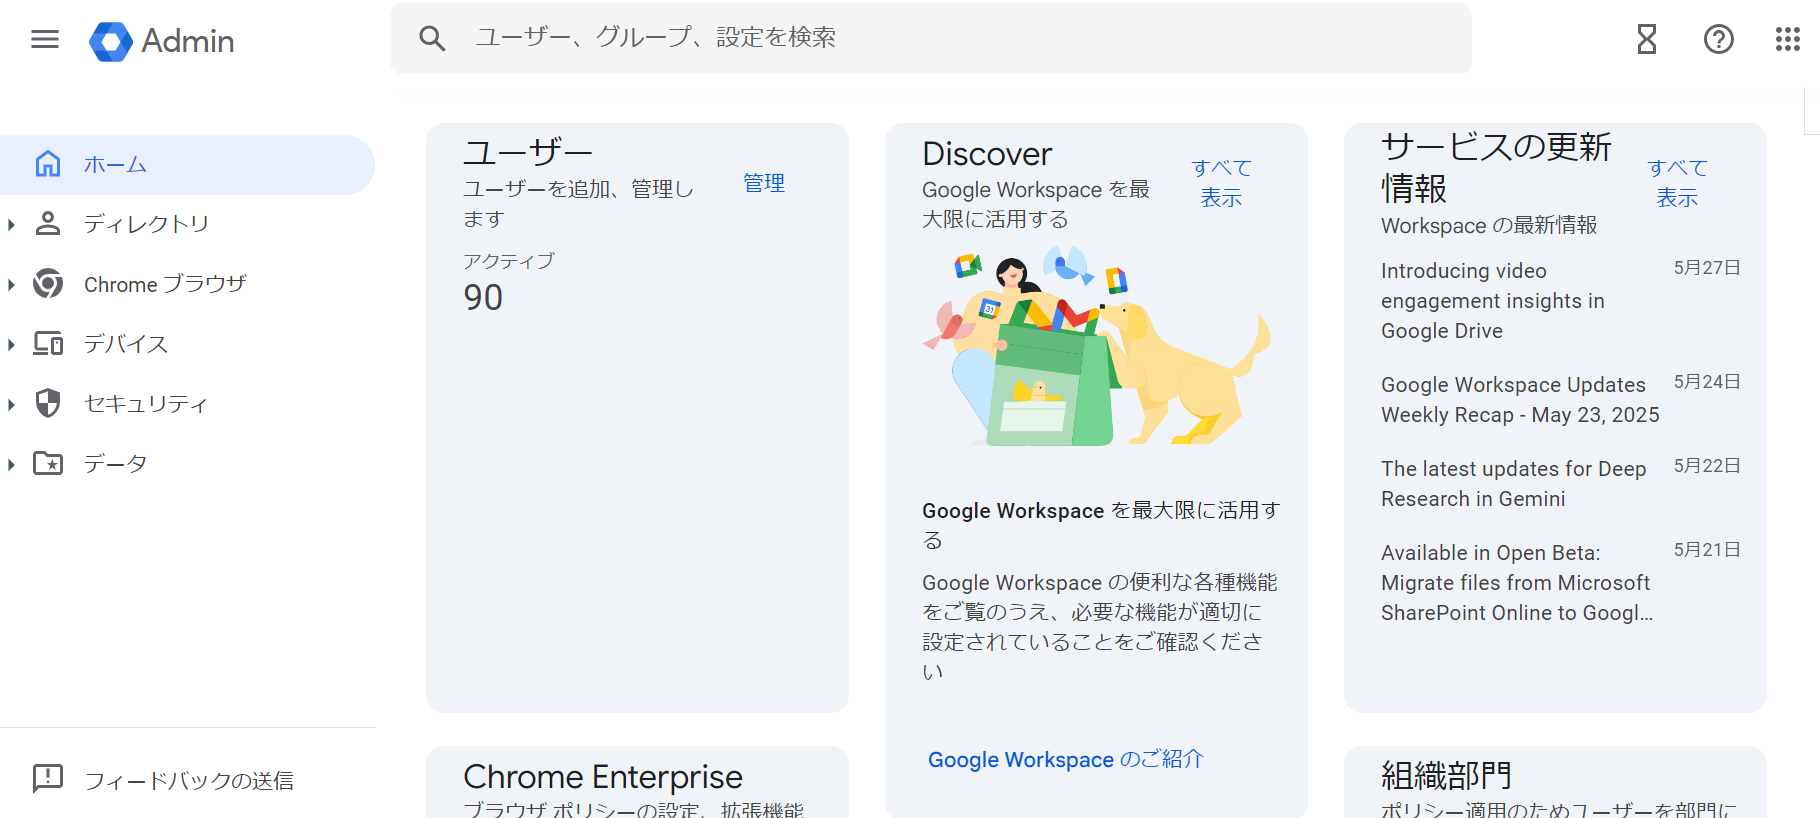Click the データ folder icon
This screenshot has width=1820, height=818.
click(48, 463)
